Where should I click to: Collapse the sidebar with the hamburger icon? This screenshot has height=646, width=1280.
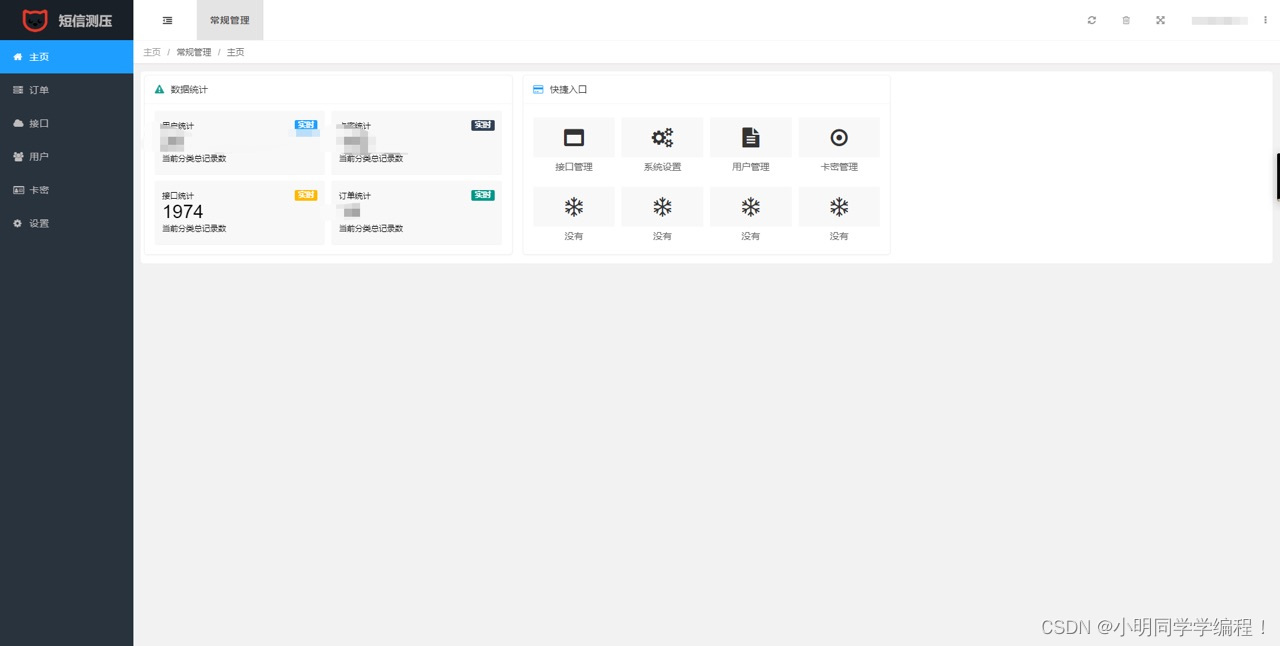tap(167, 20)
